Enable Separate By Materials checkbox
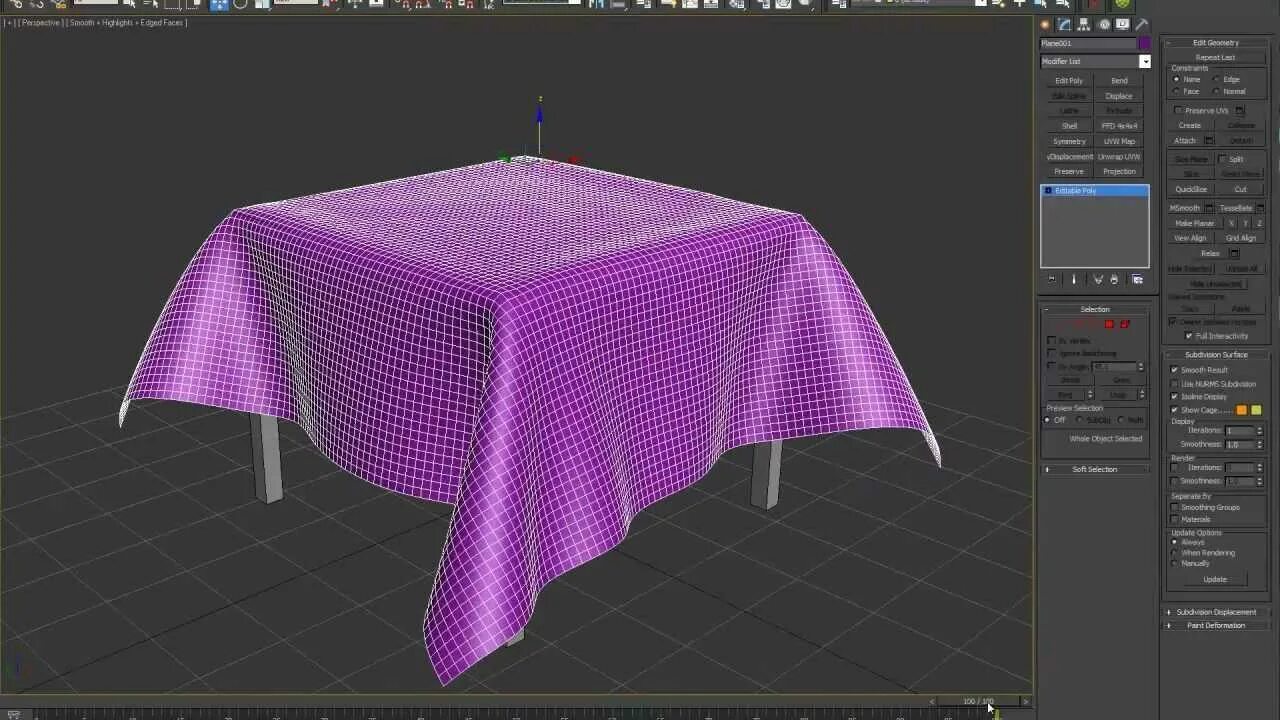Screen dimensions: 1280x720 (1175, 519)
